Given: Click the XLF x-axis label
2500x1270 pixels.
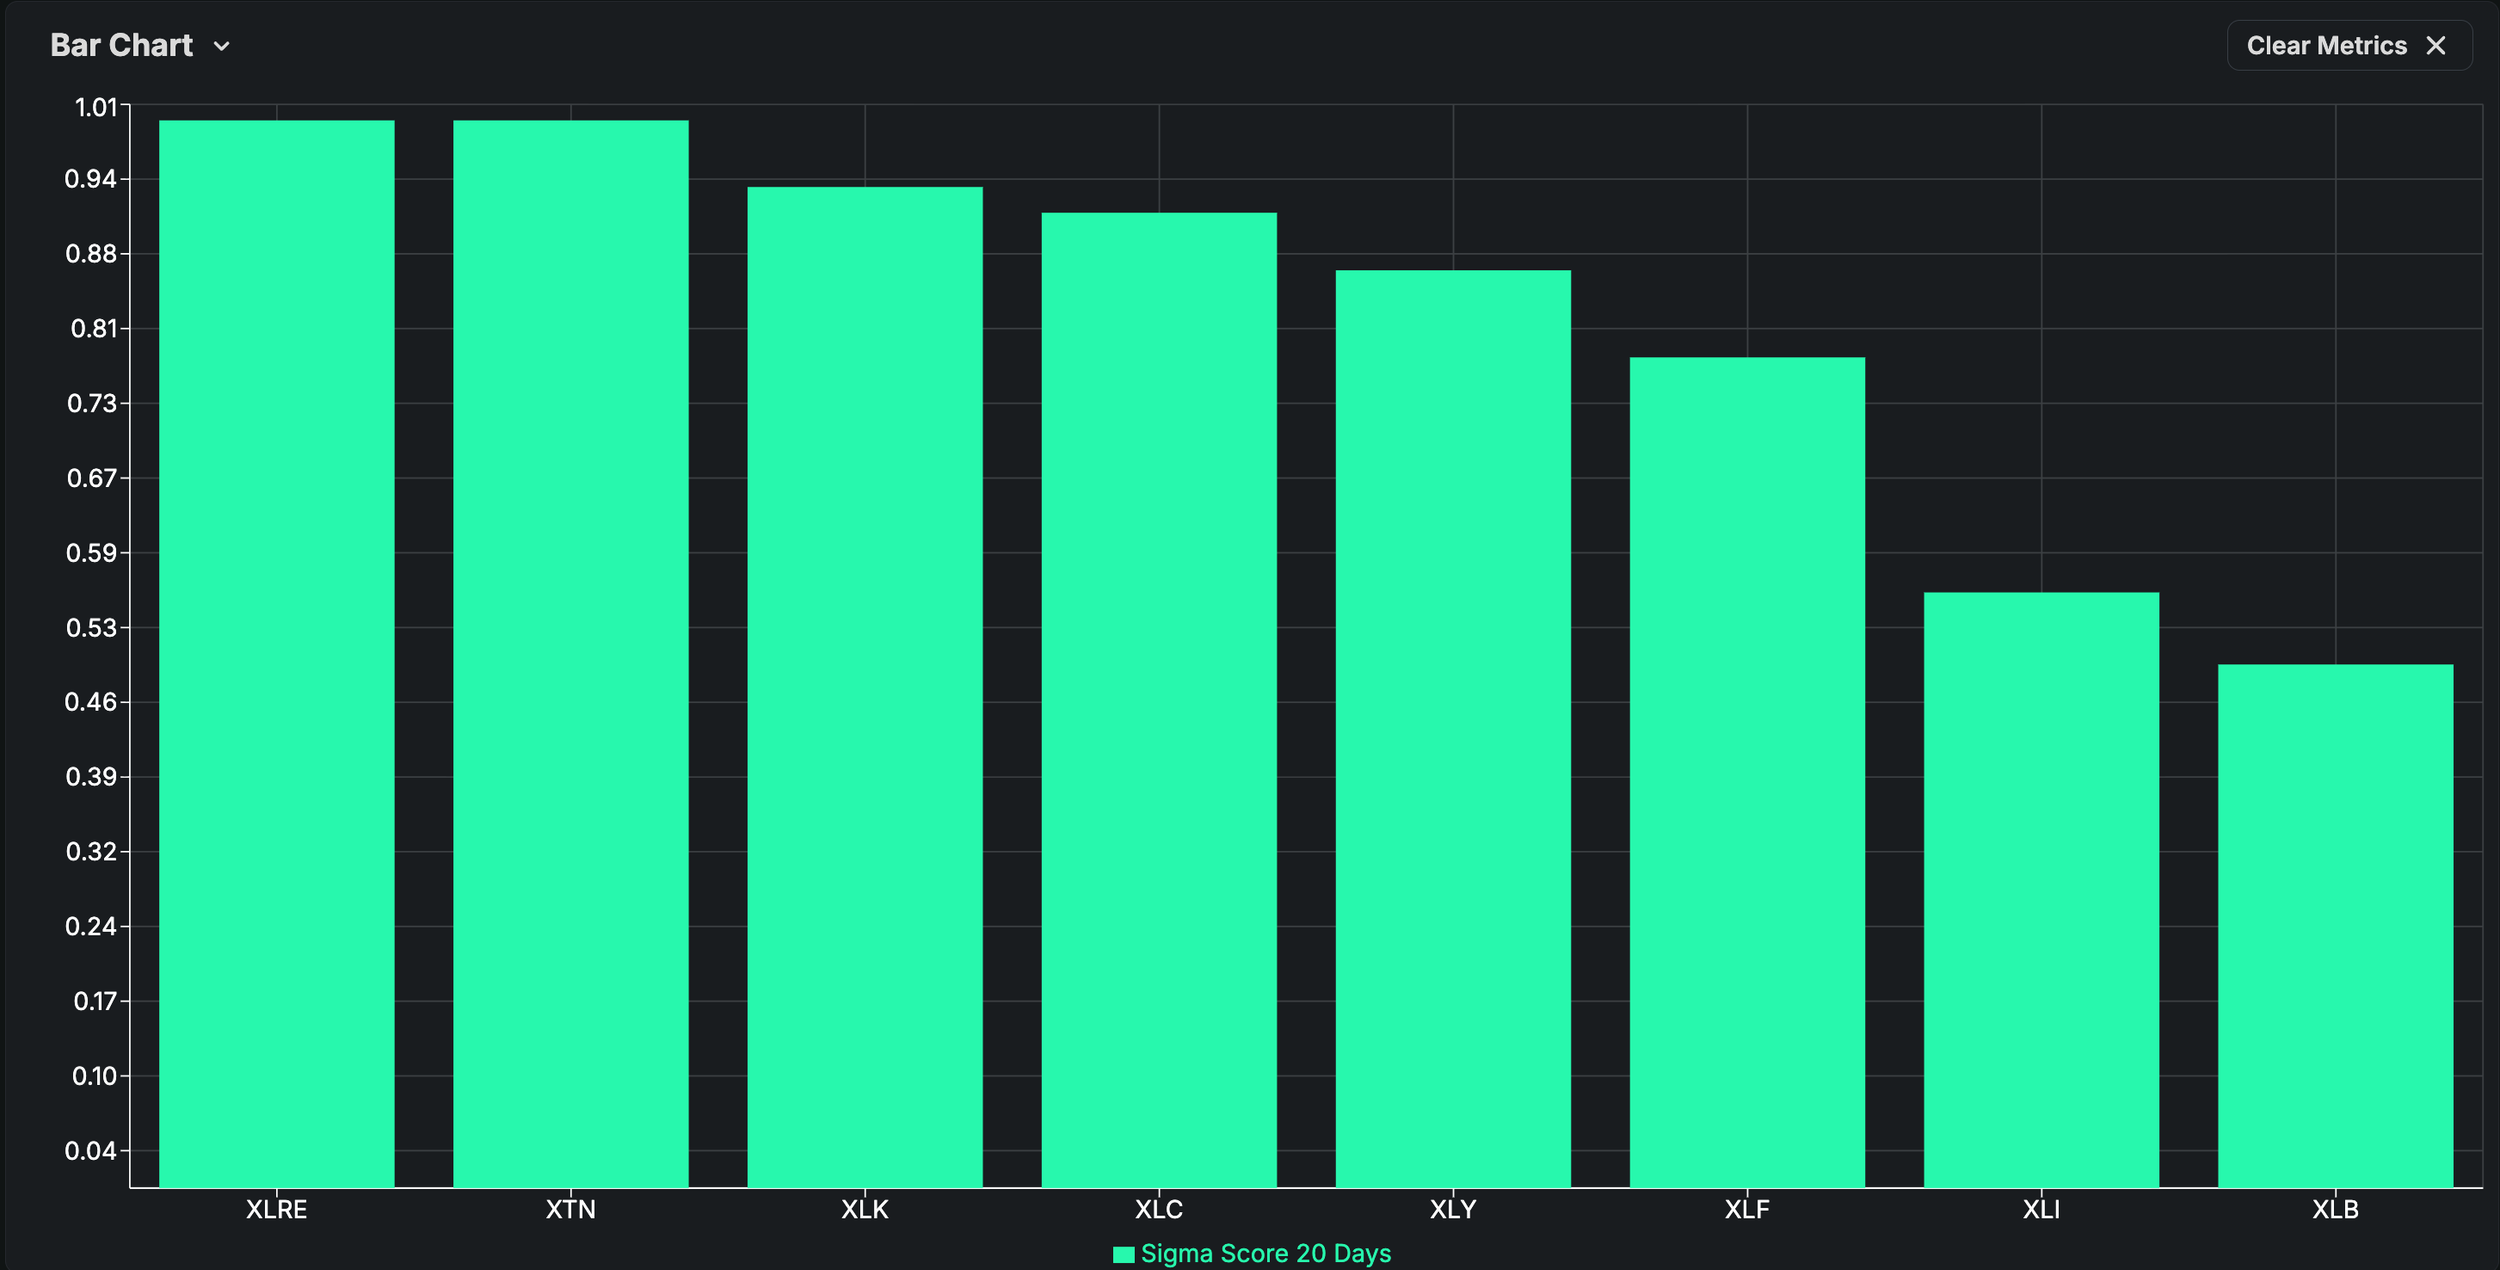Looking at the screenshot, I should point(1747,1210).
